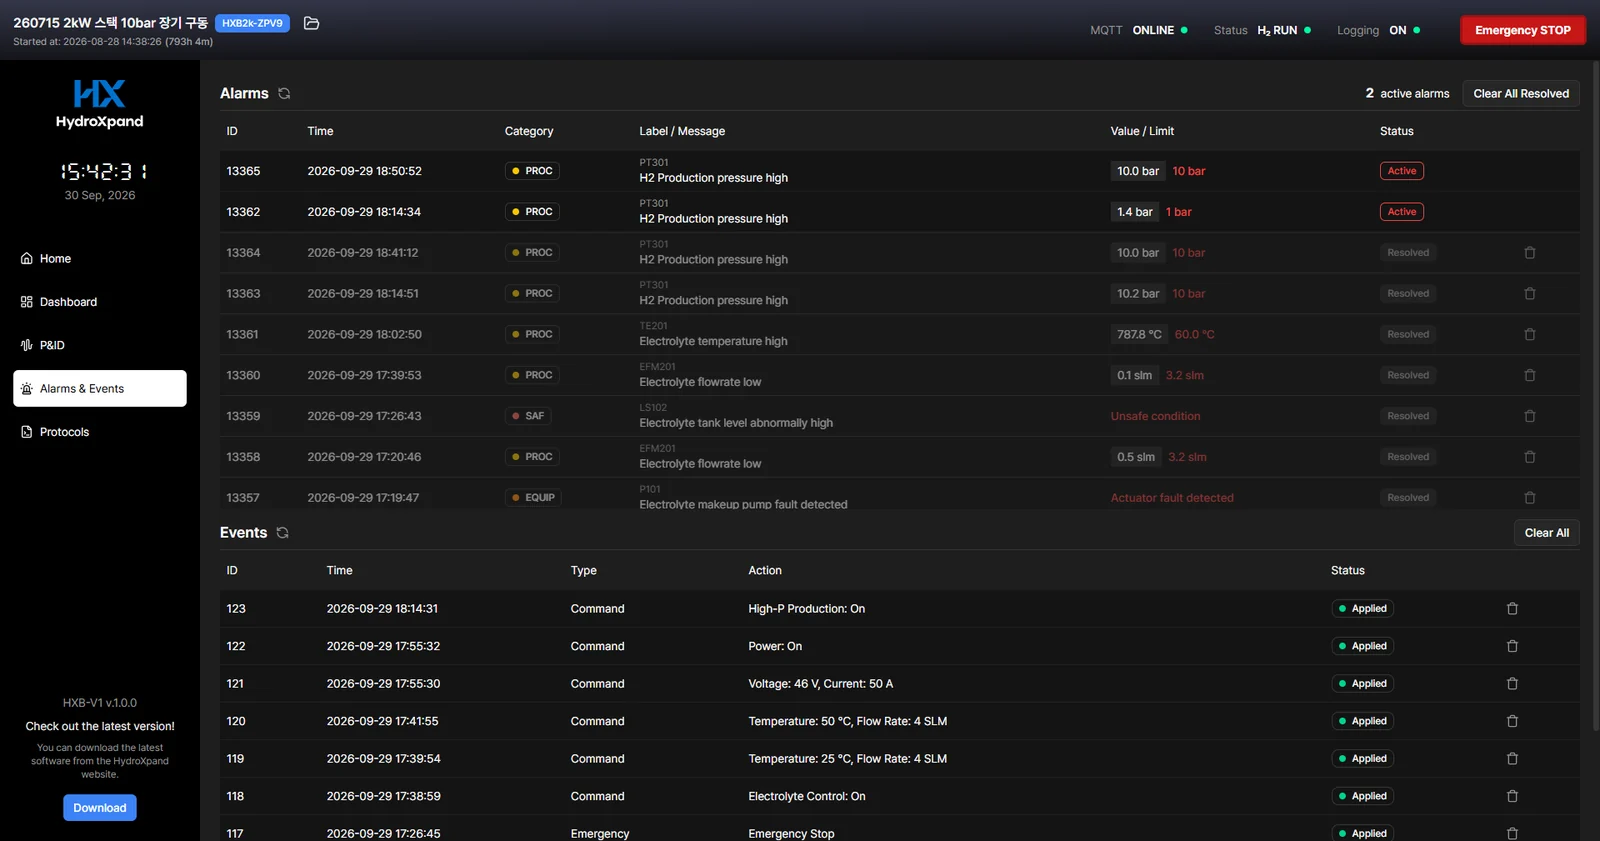Go to Home page
The image size is (1600, 841).
tap(100, 258)
